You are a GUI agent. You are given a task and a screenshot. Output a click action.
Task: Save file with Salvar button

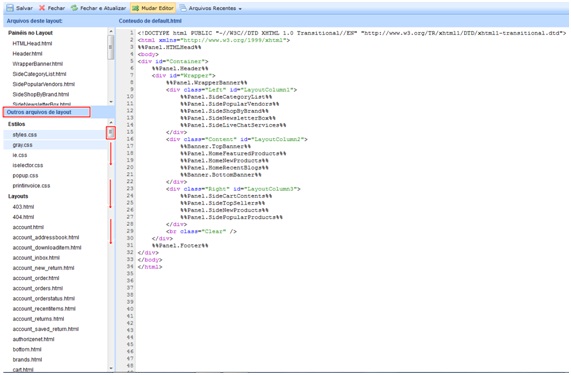(x=20, y=8)
